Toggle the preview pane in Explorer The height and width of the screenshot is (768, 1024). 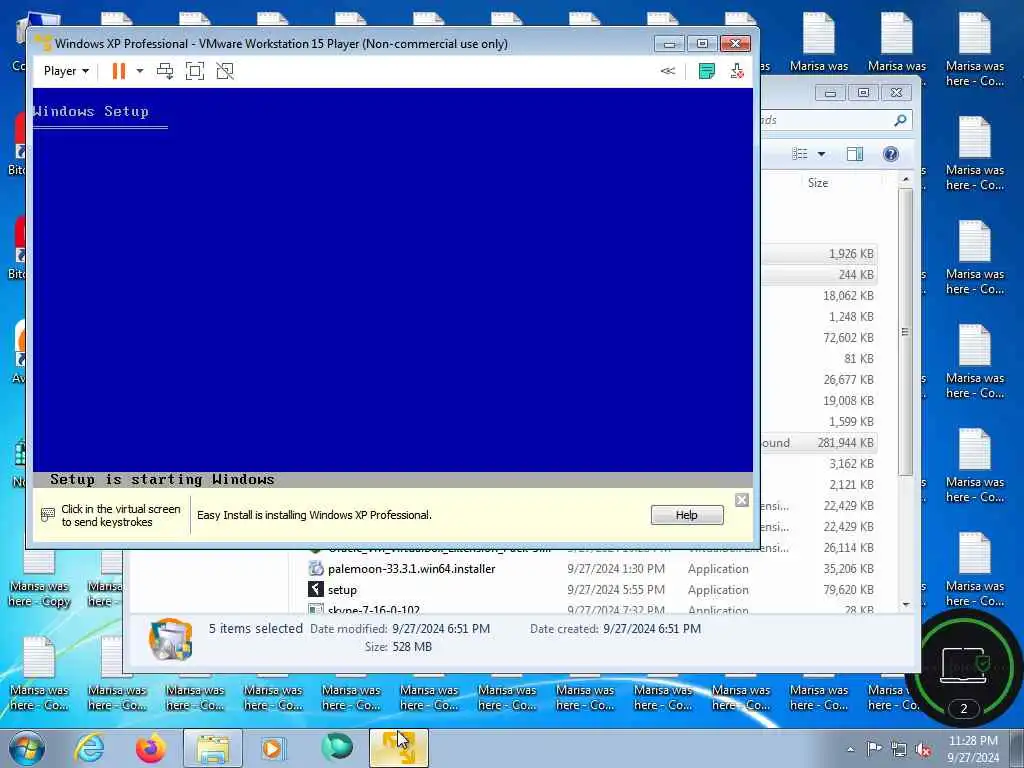tap(855, 154)
